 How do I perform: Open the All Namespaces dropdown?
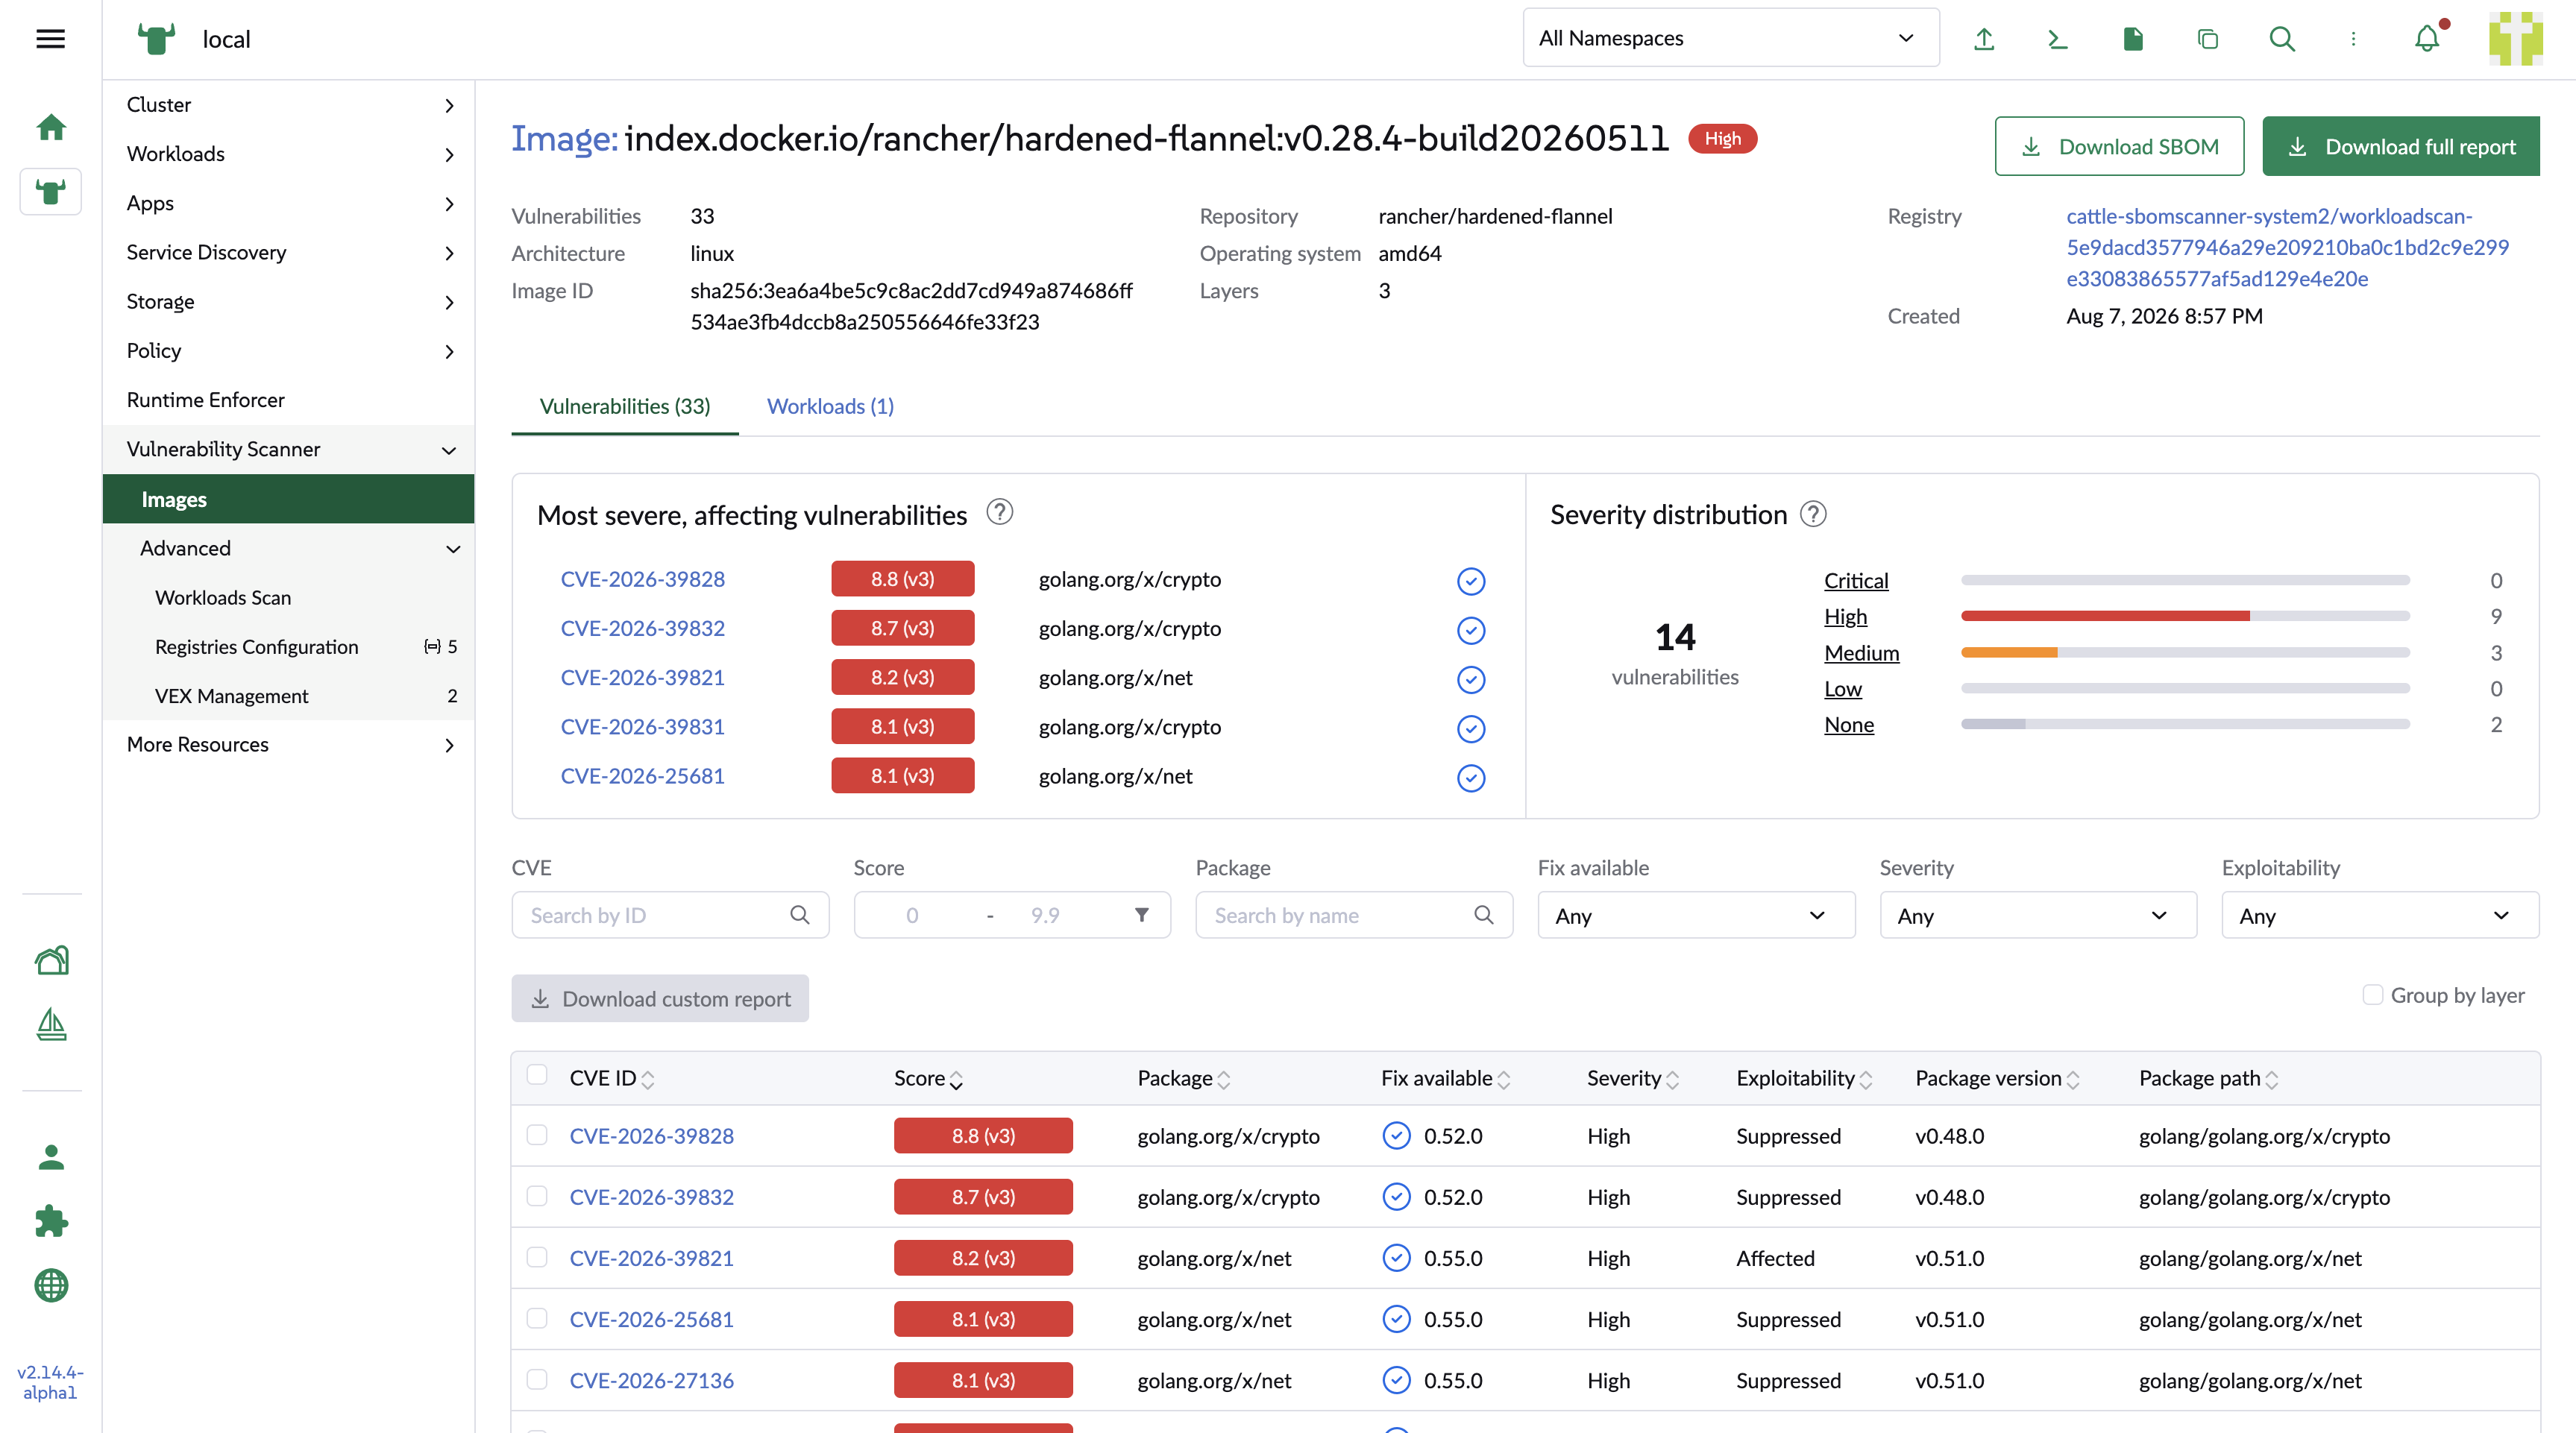tap(1730, 38)
